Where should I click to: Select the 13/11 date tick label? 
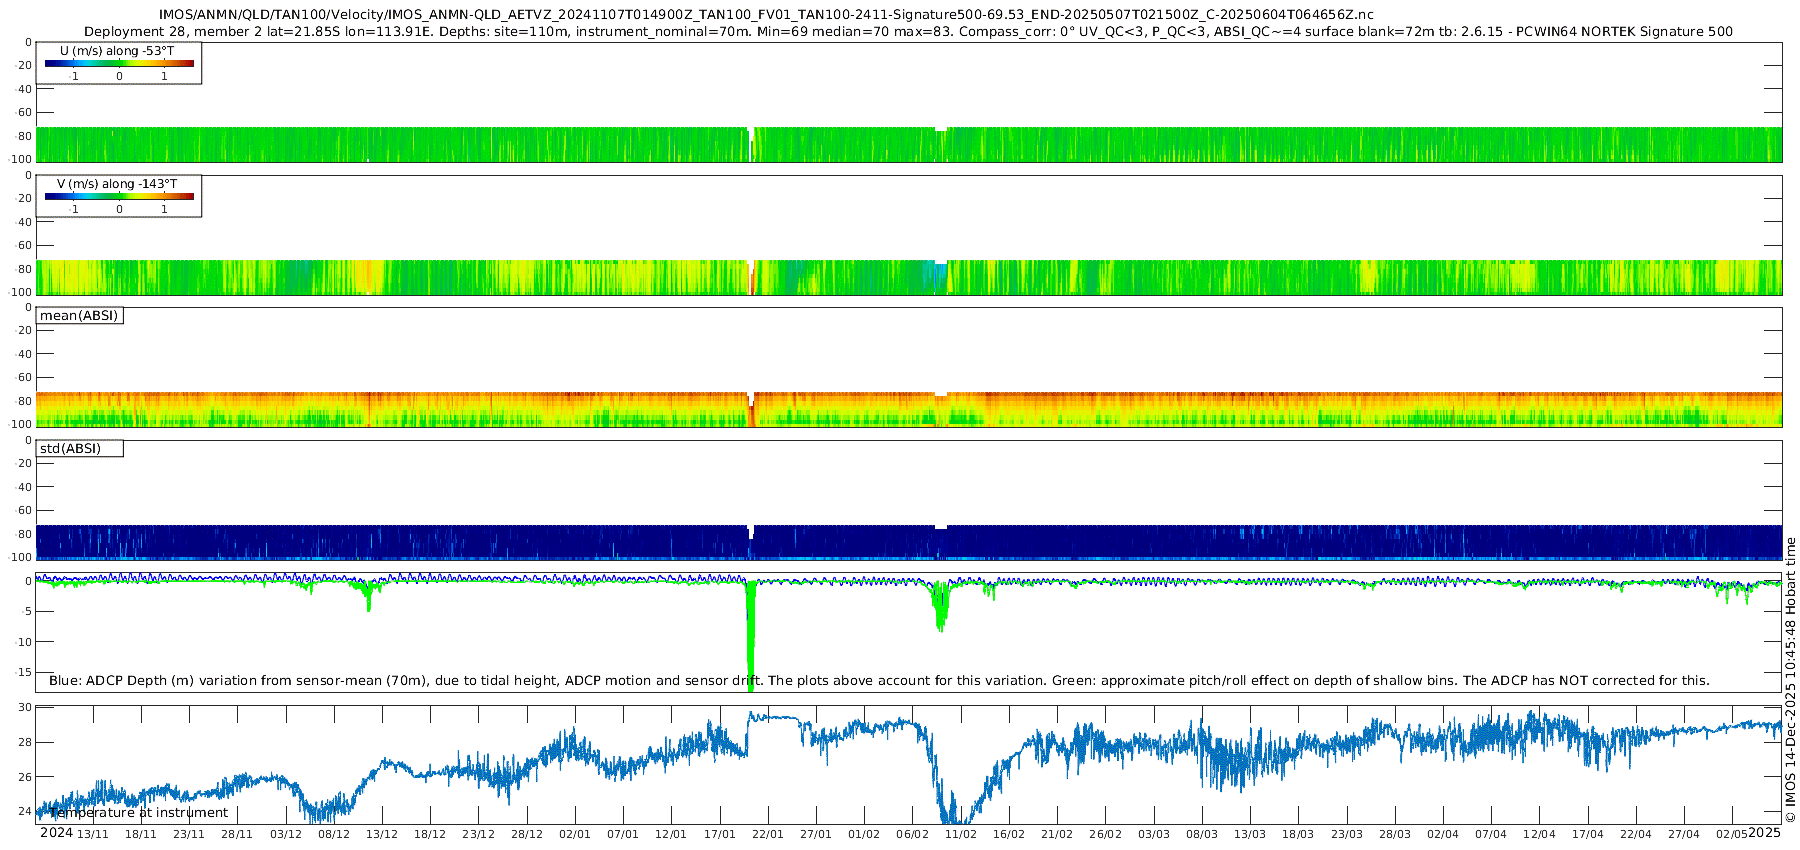coord(92,834)
